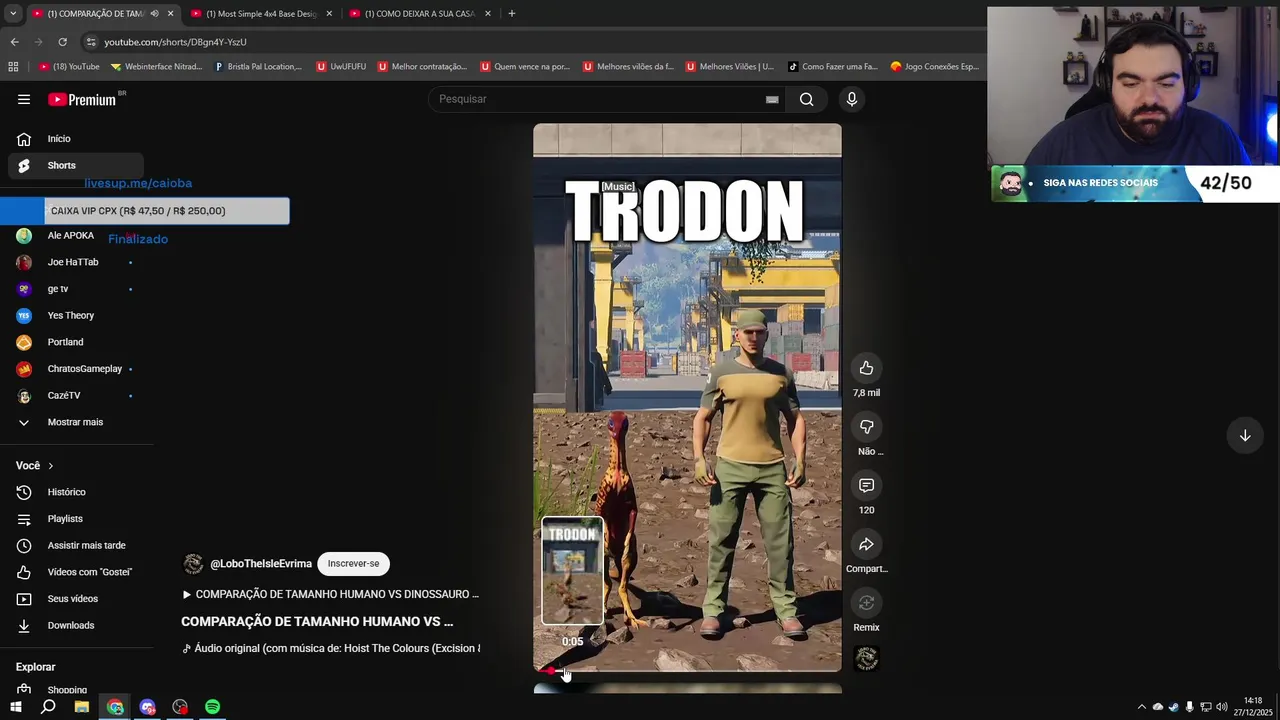Close the Most Simple 4x4 Base Design tab

point(329,14)
